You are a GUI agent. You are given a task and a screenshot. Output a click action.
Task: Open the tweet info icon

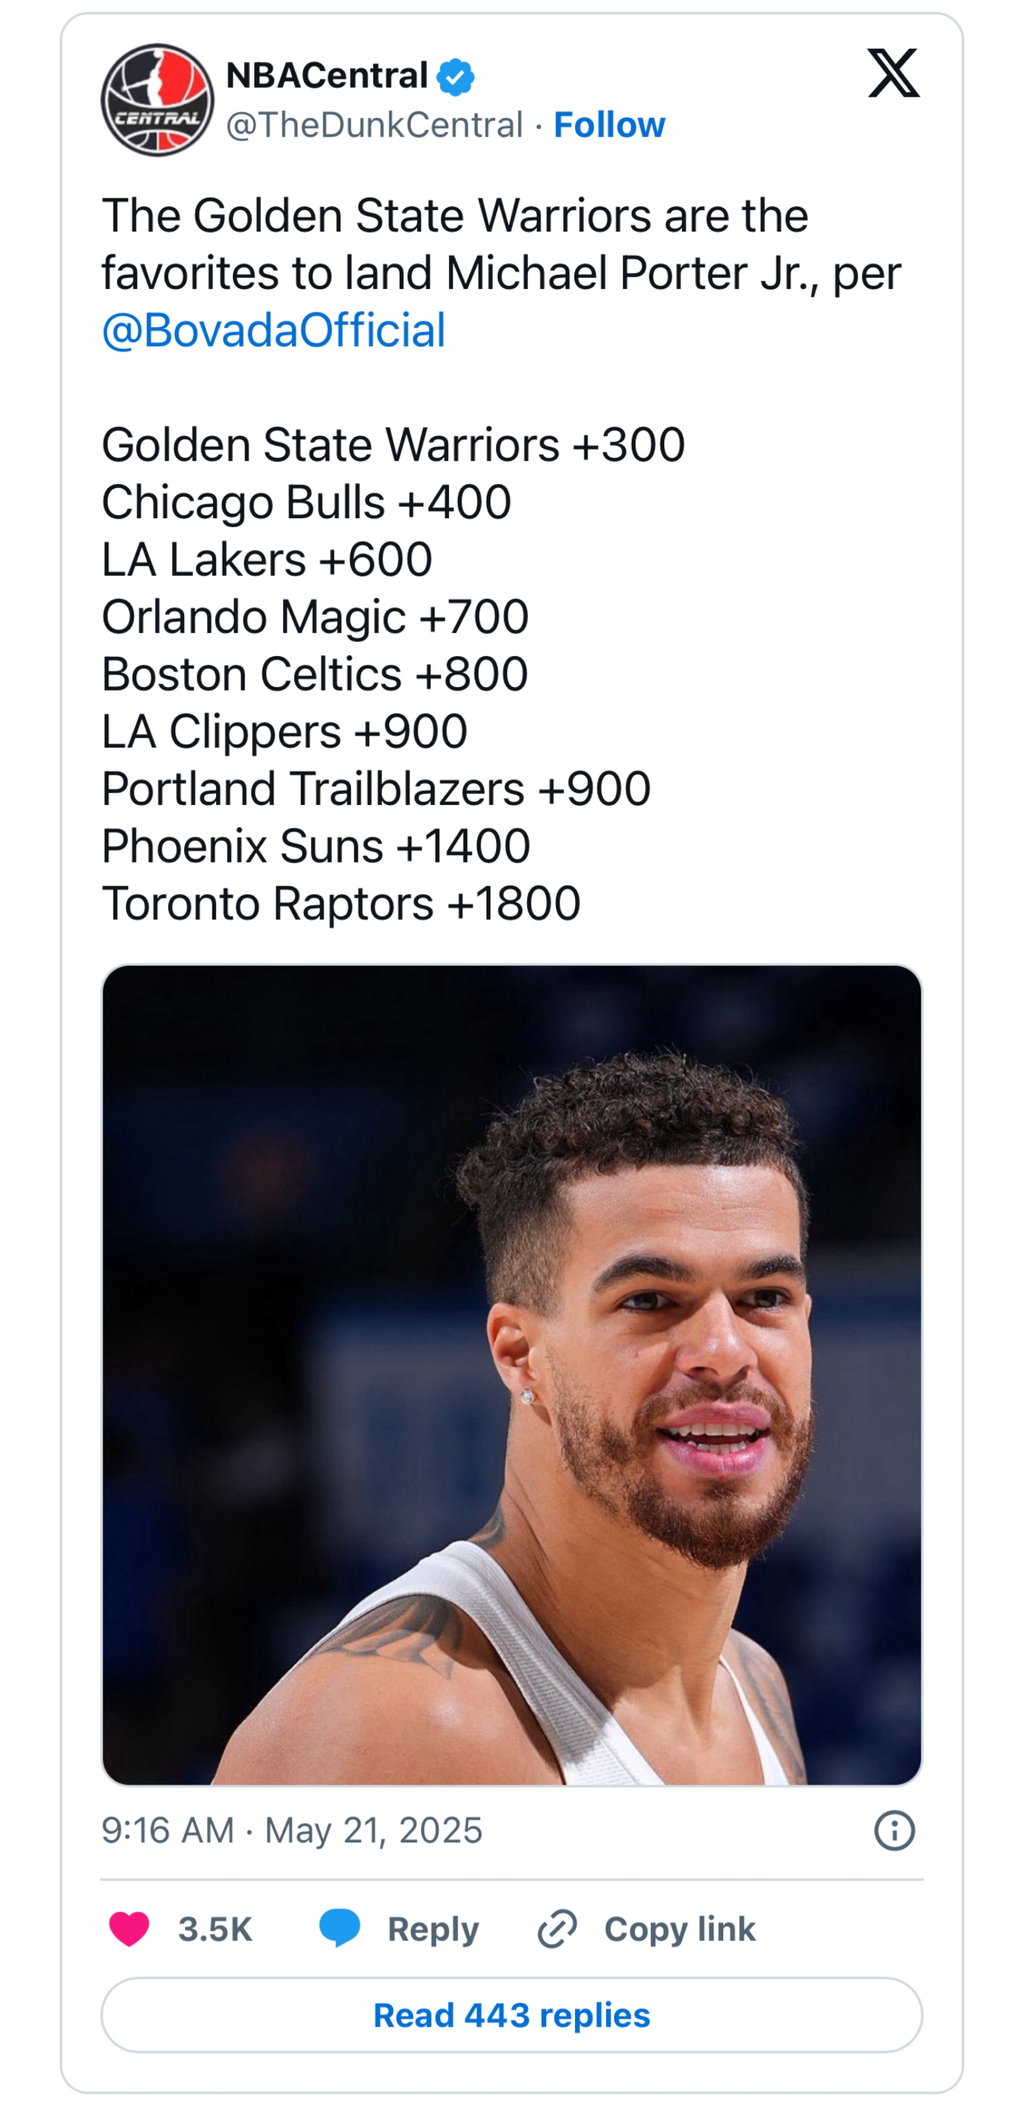pos(894,1830)
